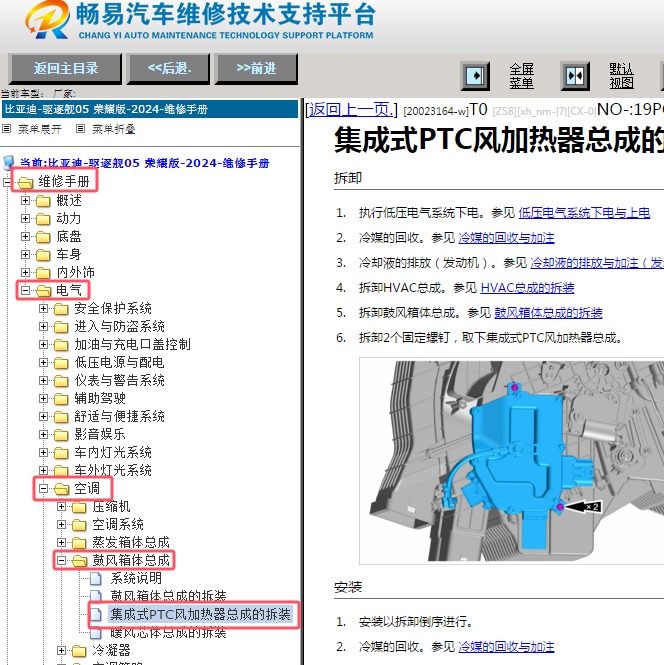Screen dimensions: 664x665
Task: Click the 比亚迪-驱逐舰05 荣耀版 title bar
Action: coord(150,109)
